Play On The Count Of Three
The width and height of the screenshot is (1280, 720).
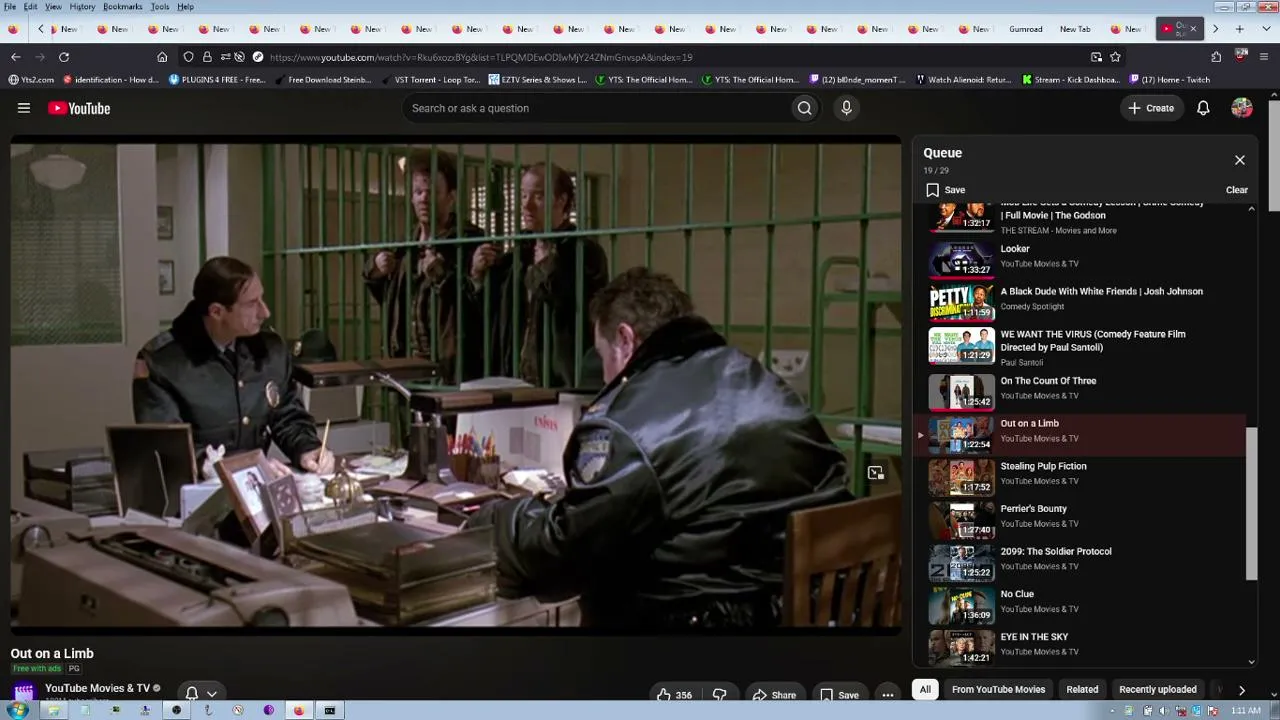[1048, 381]
